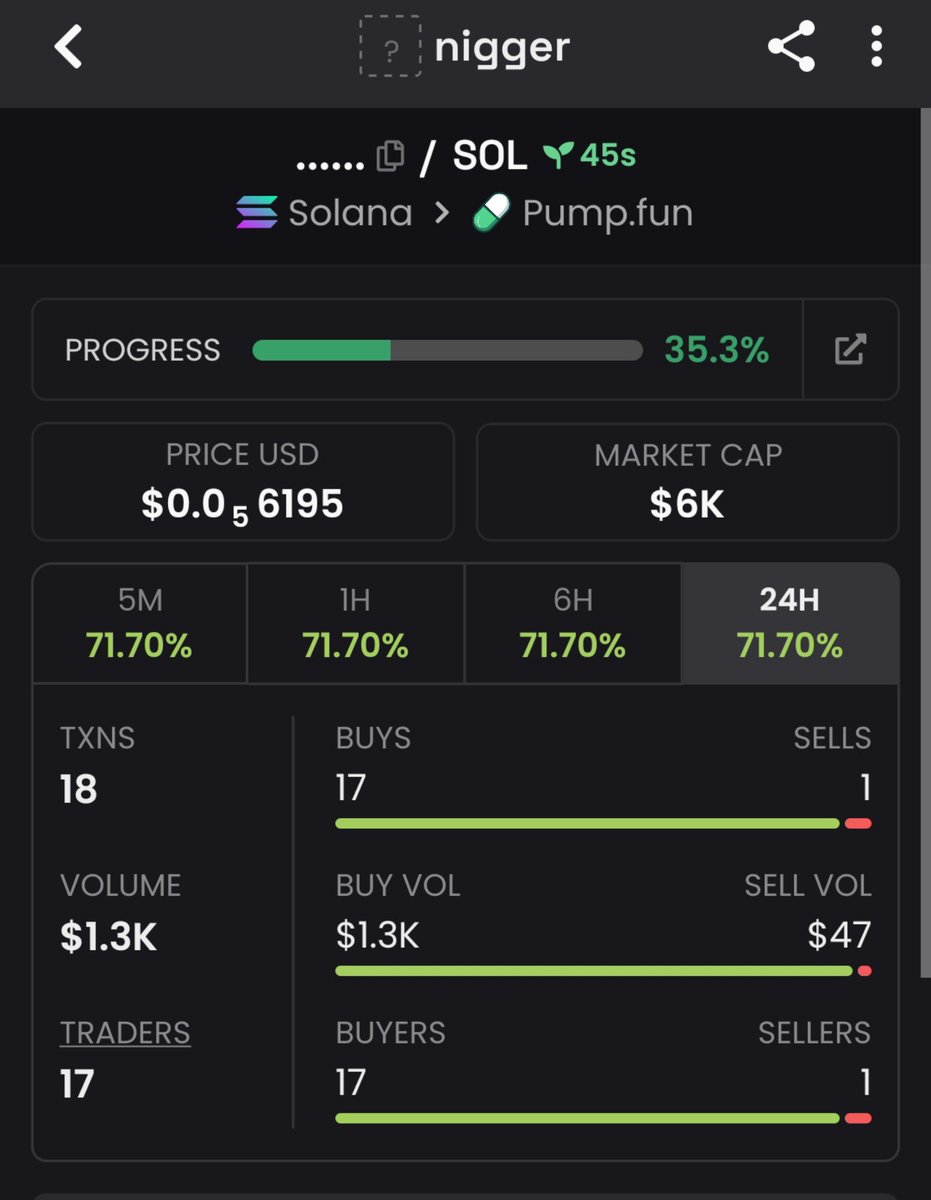Viewport: 931px width, 1200px height.
Task: Select the Solana chain link
Action: click(324, 213)
